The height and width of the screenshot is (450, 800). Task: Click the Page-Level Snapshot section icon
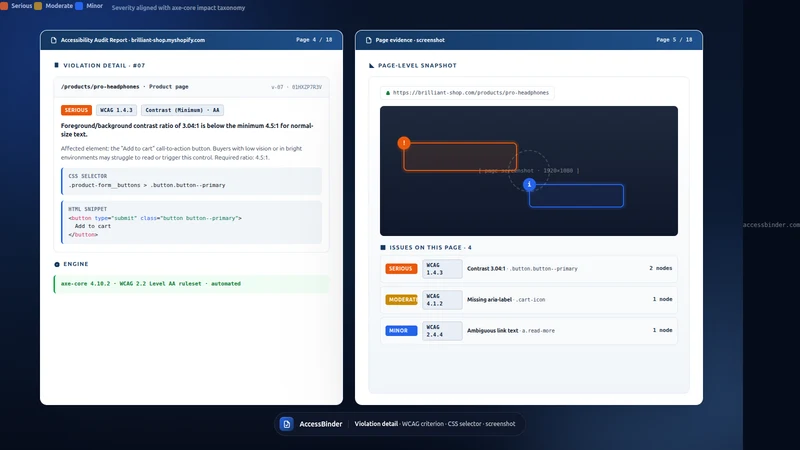371,65
